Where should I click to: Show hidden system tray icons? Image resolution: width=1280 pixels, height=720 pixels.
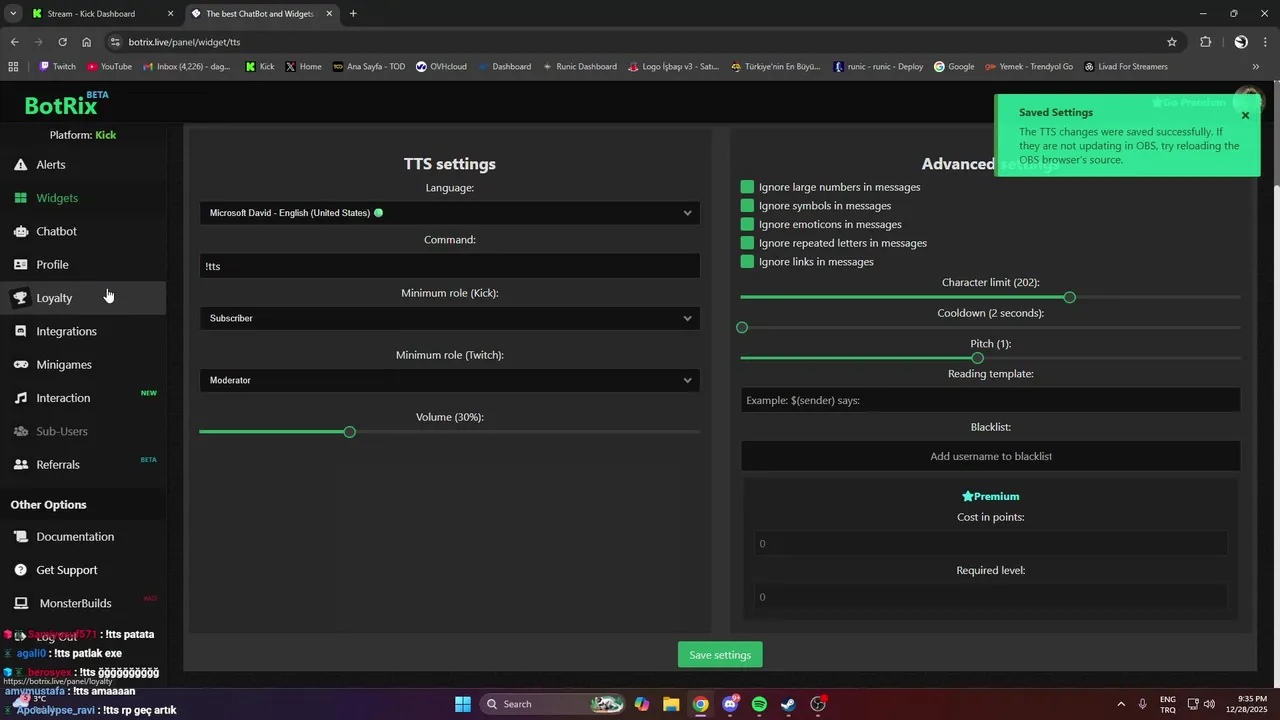[1121, 704]
